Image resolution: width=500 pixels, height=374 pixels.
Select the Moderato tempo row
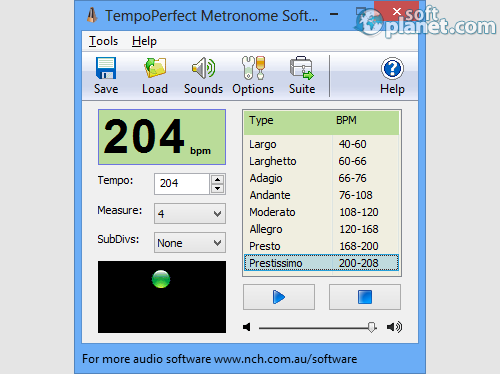pos(321,212)
